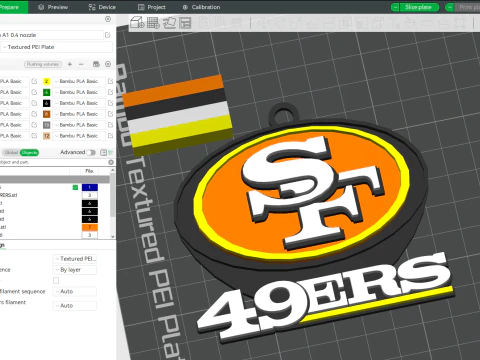The height and width of the screenshot is (360, 480).
Task: Click blue filament 1 cell in object list
Action: coord(90,187)
